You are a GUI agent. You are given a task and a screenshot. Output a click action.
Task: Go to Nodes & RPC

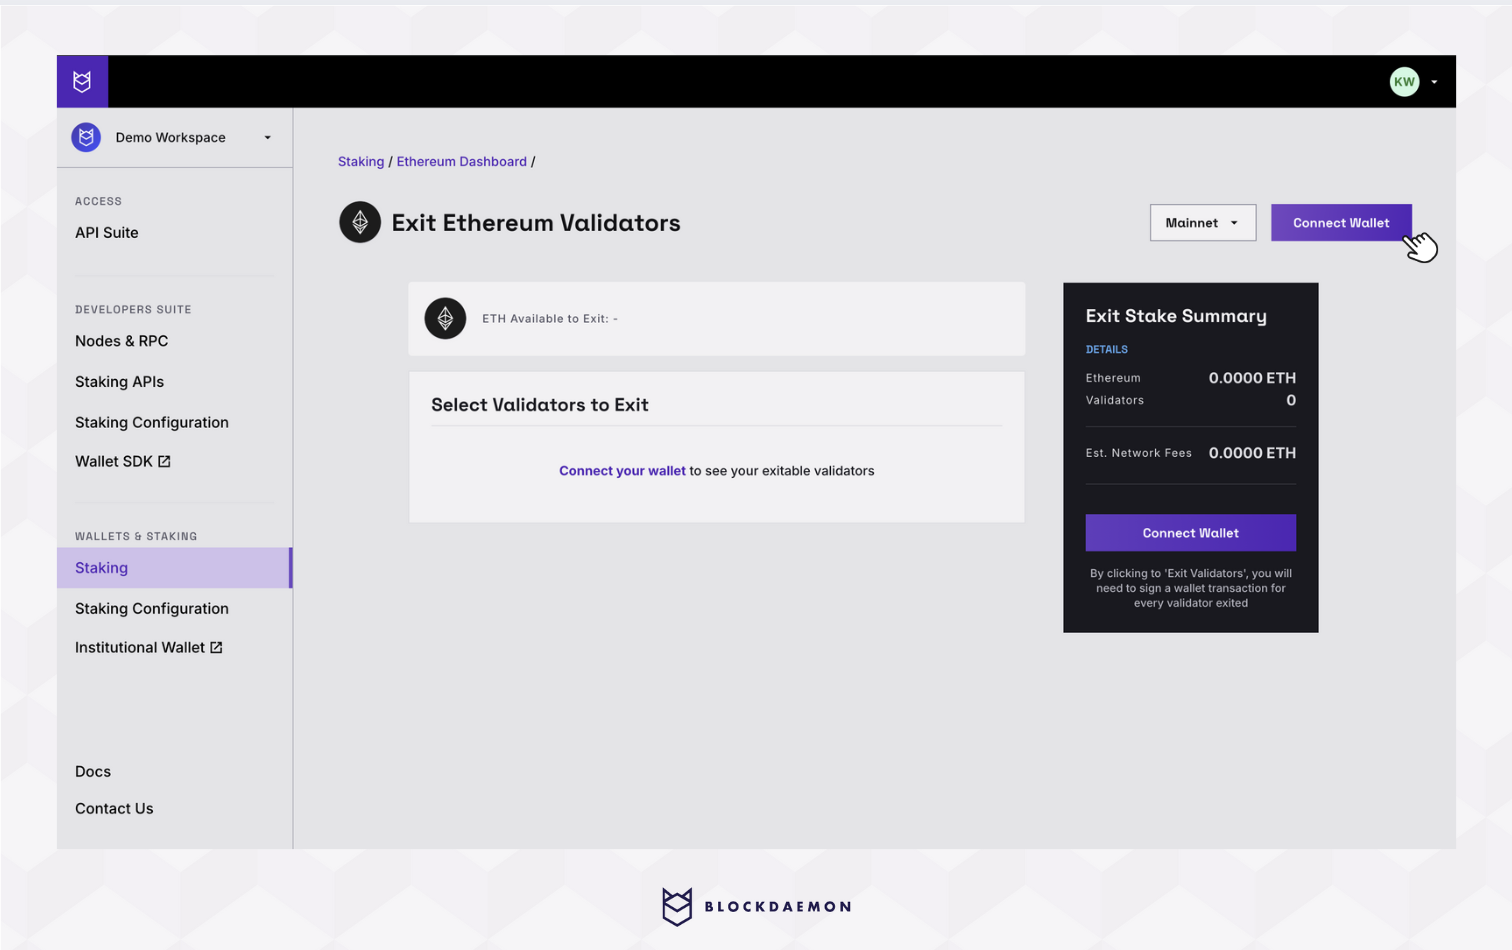tap(121, 341)
